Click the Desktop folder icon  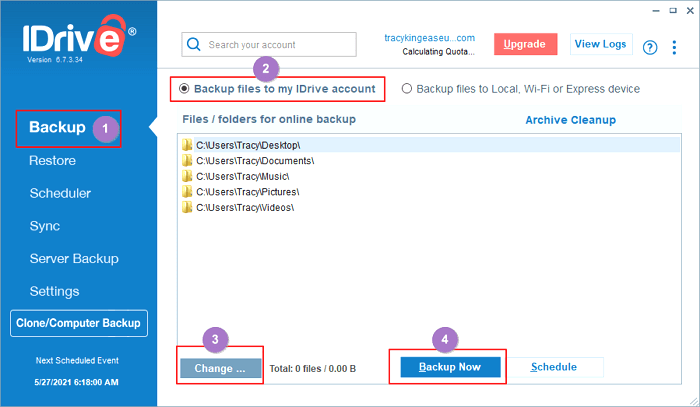pos(187,145)
